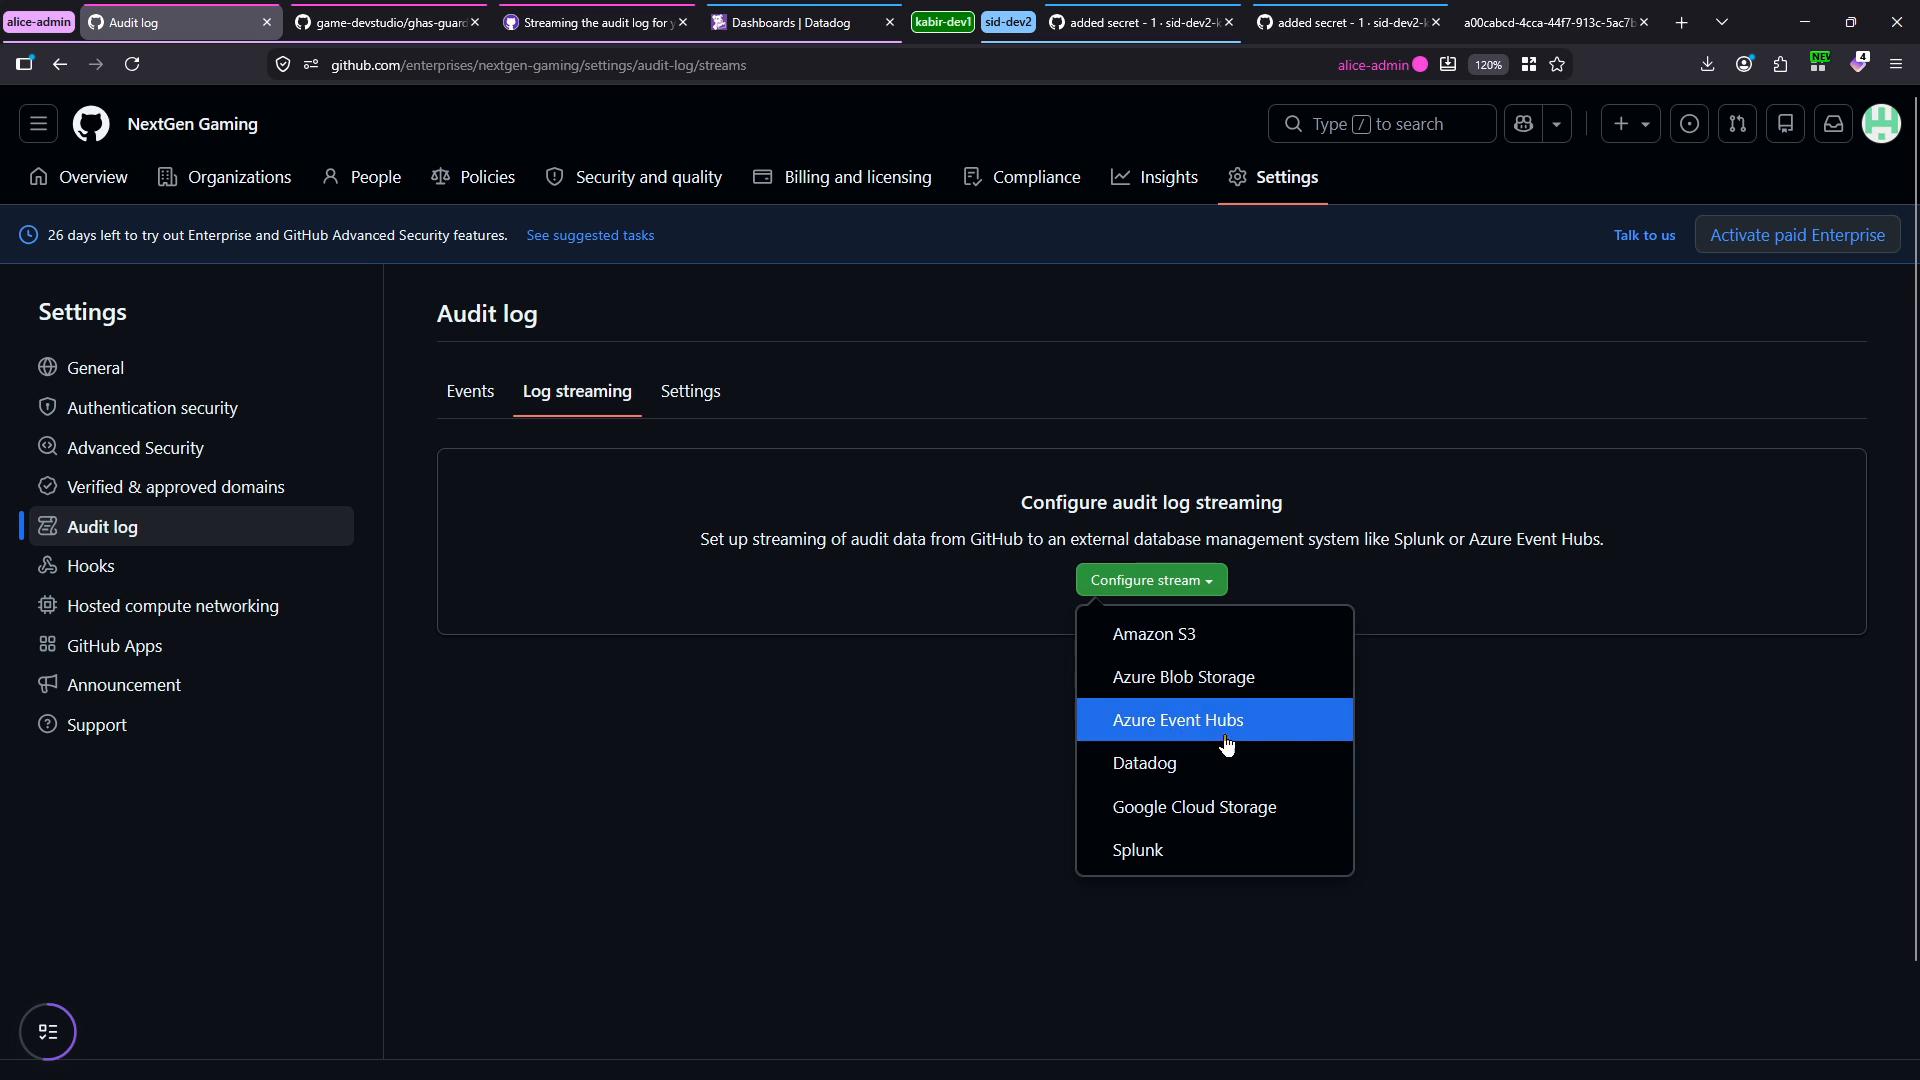Open the user avatar menu
Image resolution: width=1920 pixels, height=1080 pixels.
(1881, 124)
